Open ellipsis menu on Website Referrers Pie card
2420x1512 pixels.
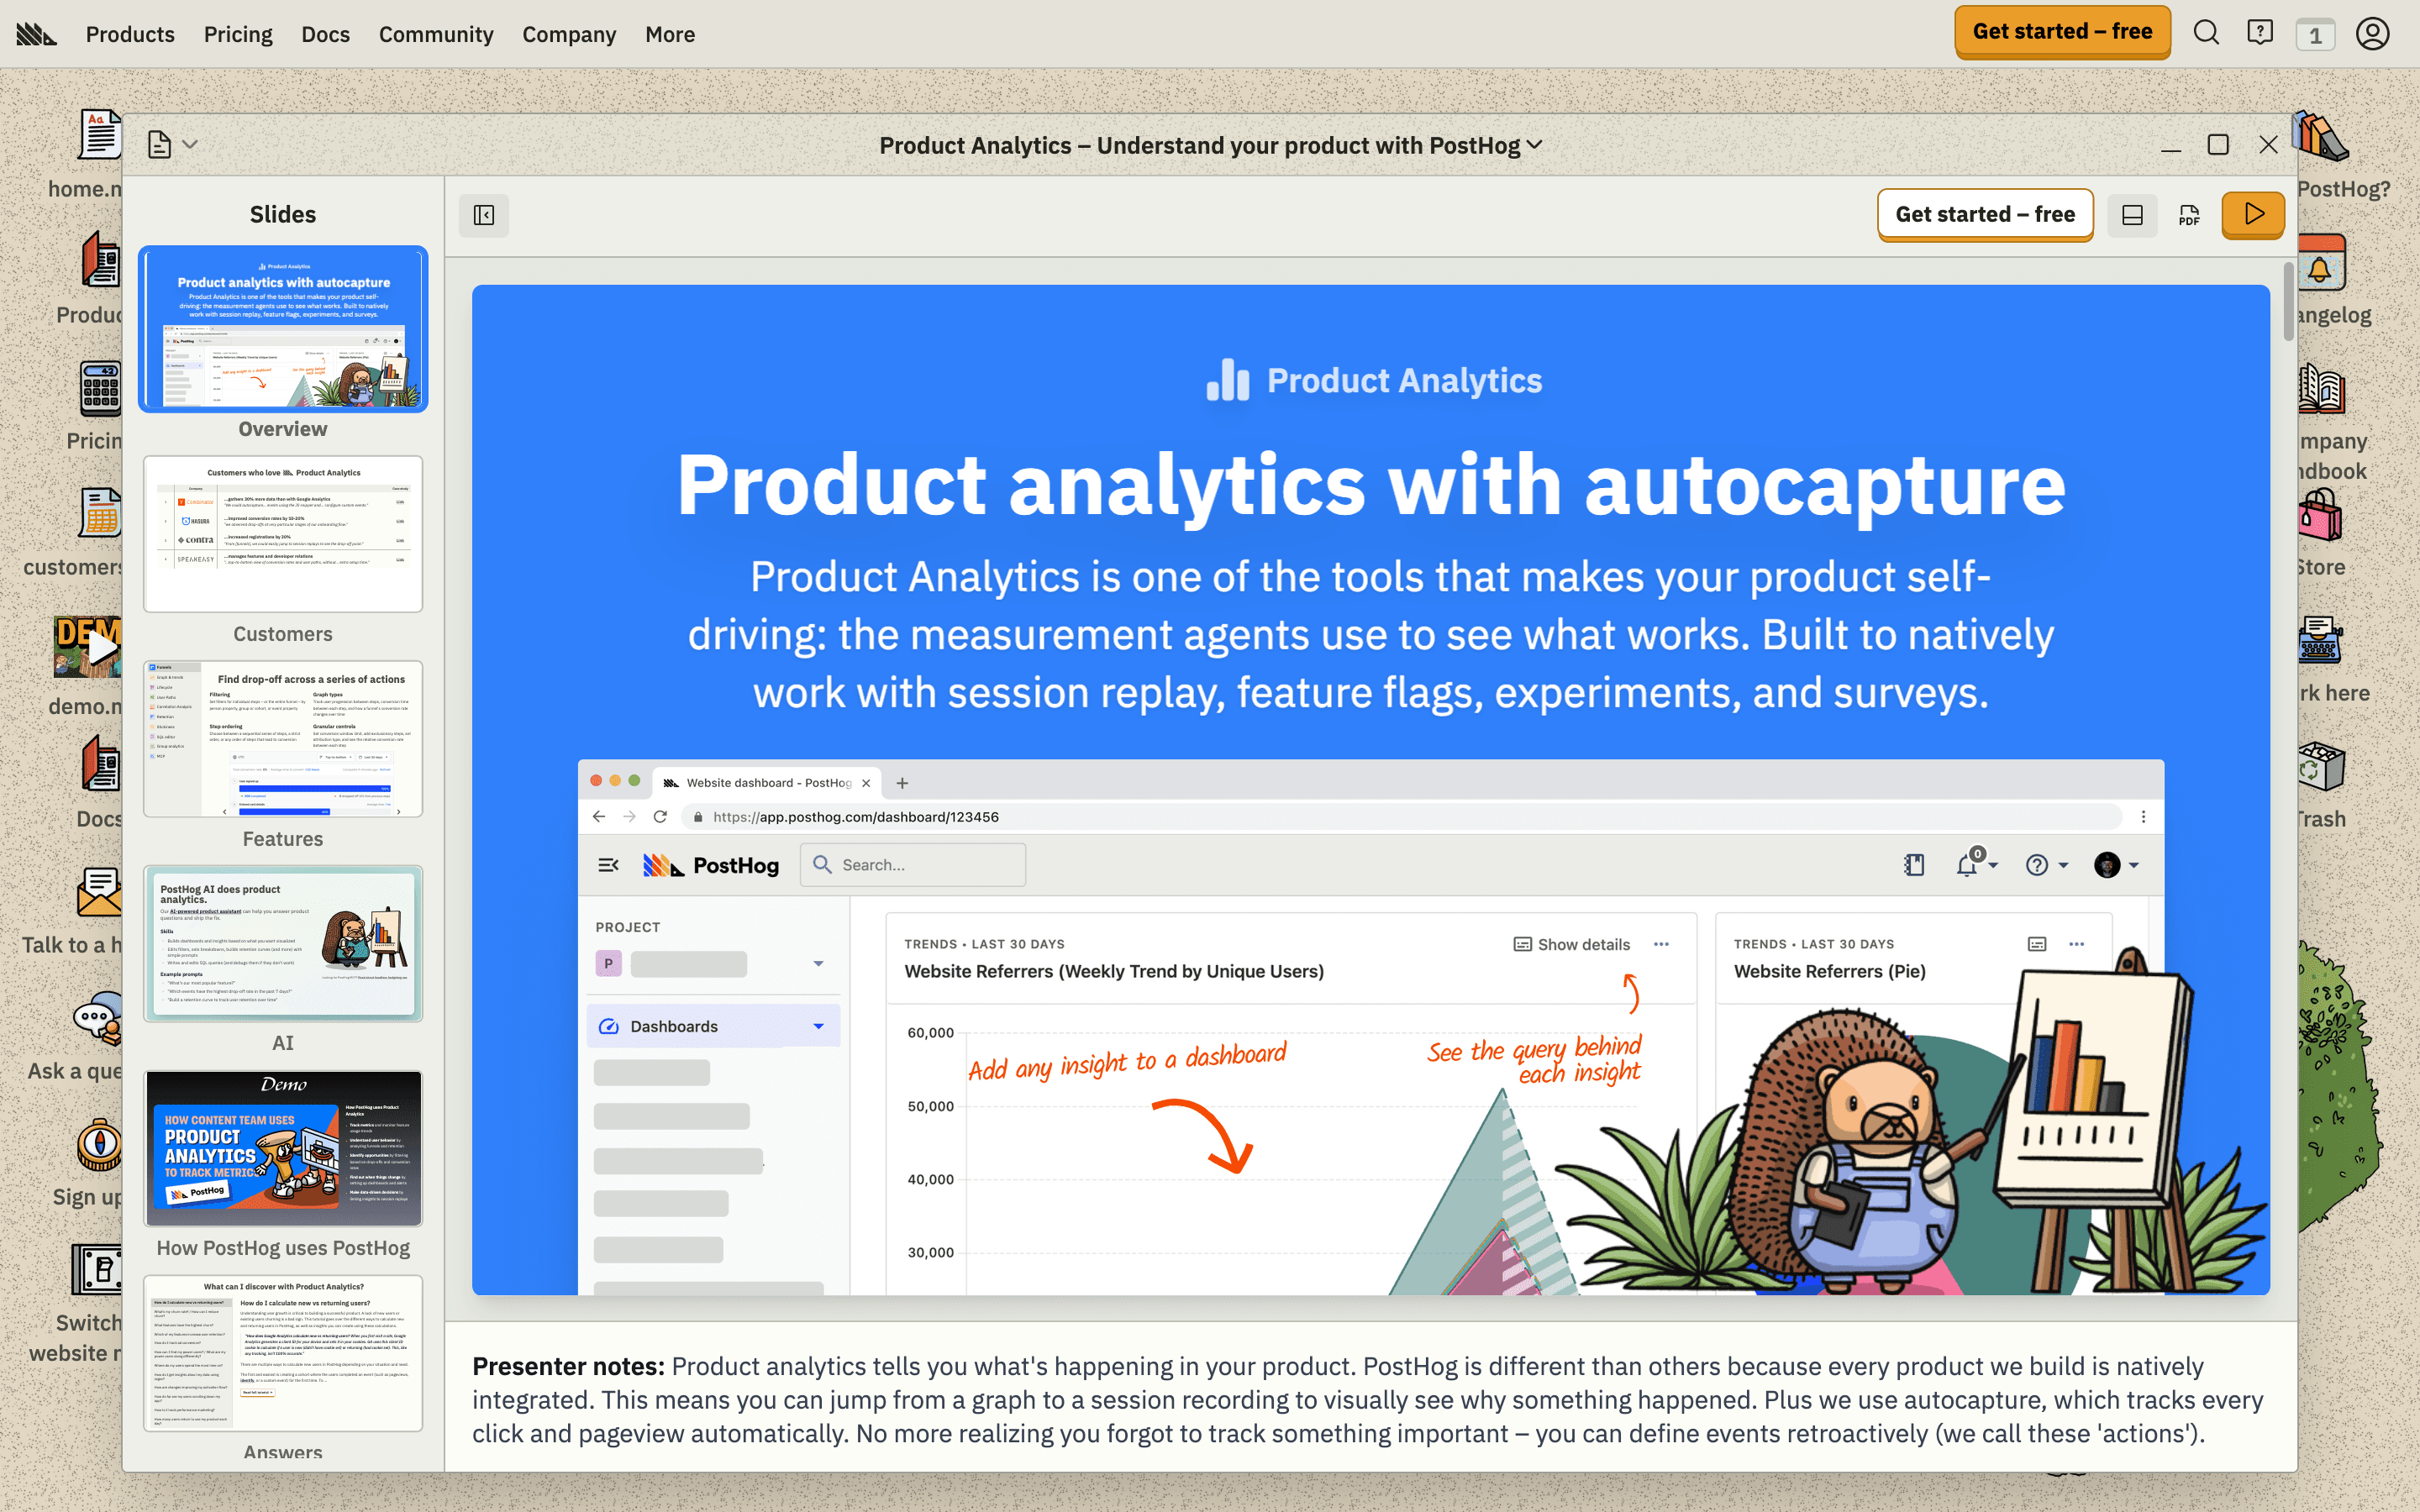click(x=2076, y=944)
